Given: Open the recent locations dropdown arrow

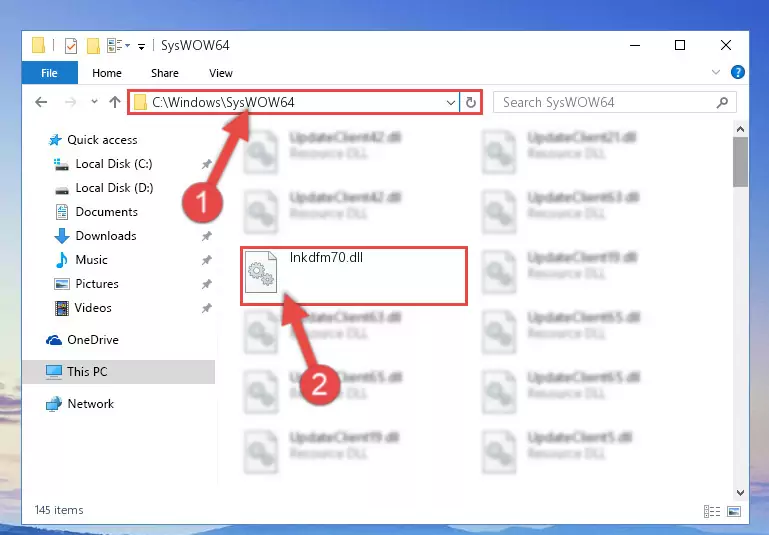Looking at the screenshot, I should pyautogui.click(x=94, y=102).
